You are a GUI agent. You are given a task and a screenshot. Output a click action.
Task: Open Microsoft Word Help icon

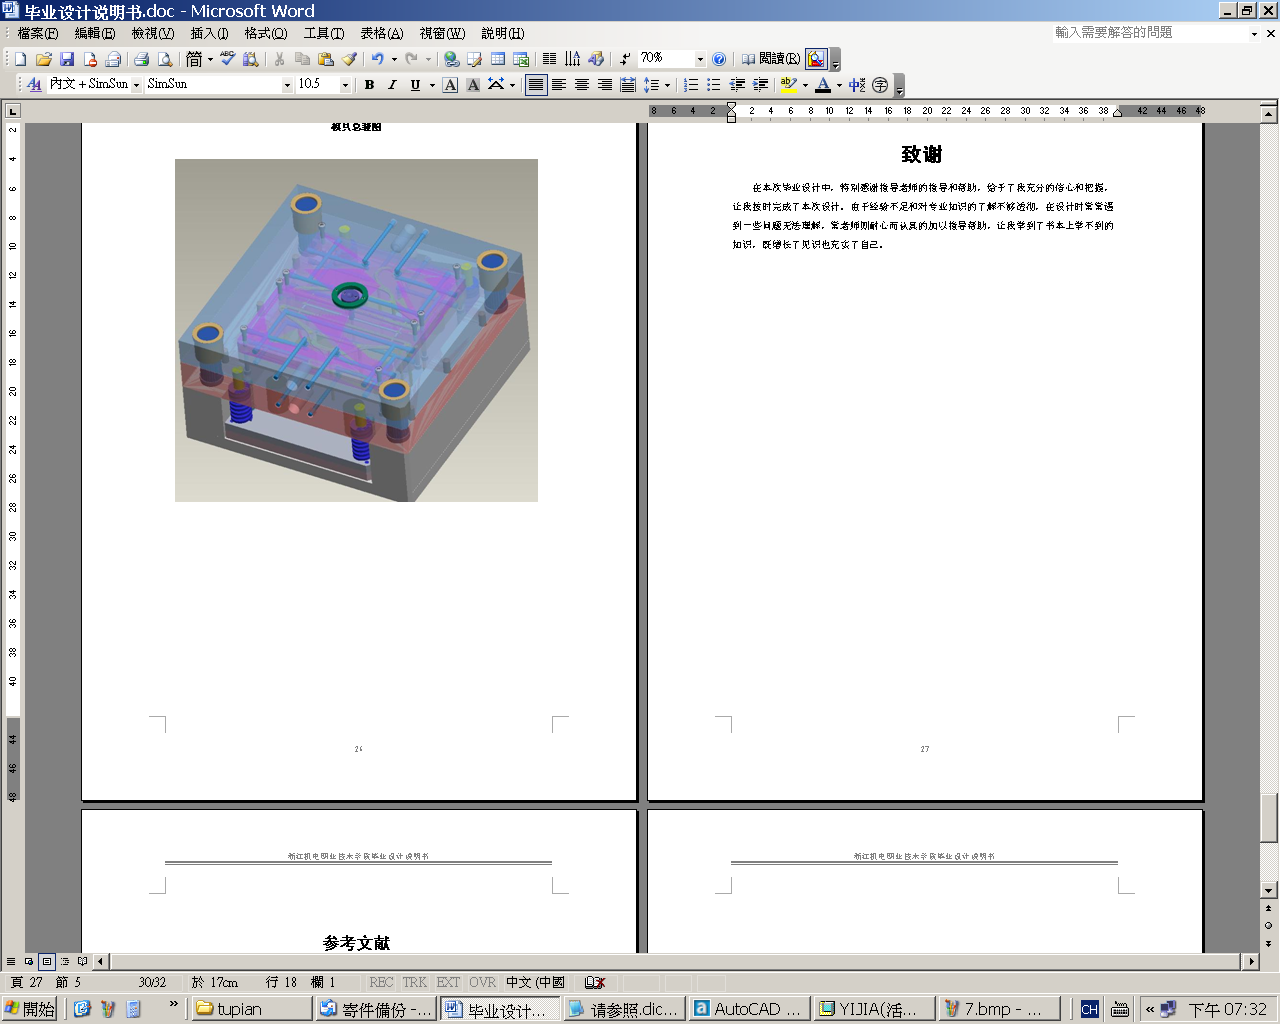(718, 59)
